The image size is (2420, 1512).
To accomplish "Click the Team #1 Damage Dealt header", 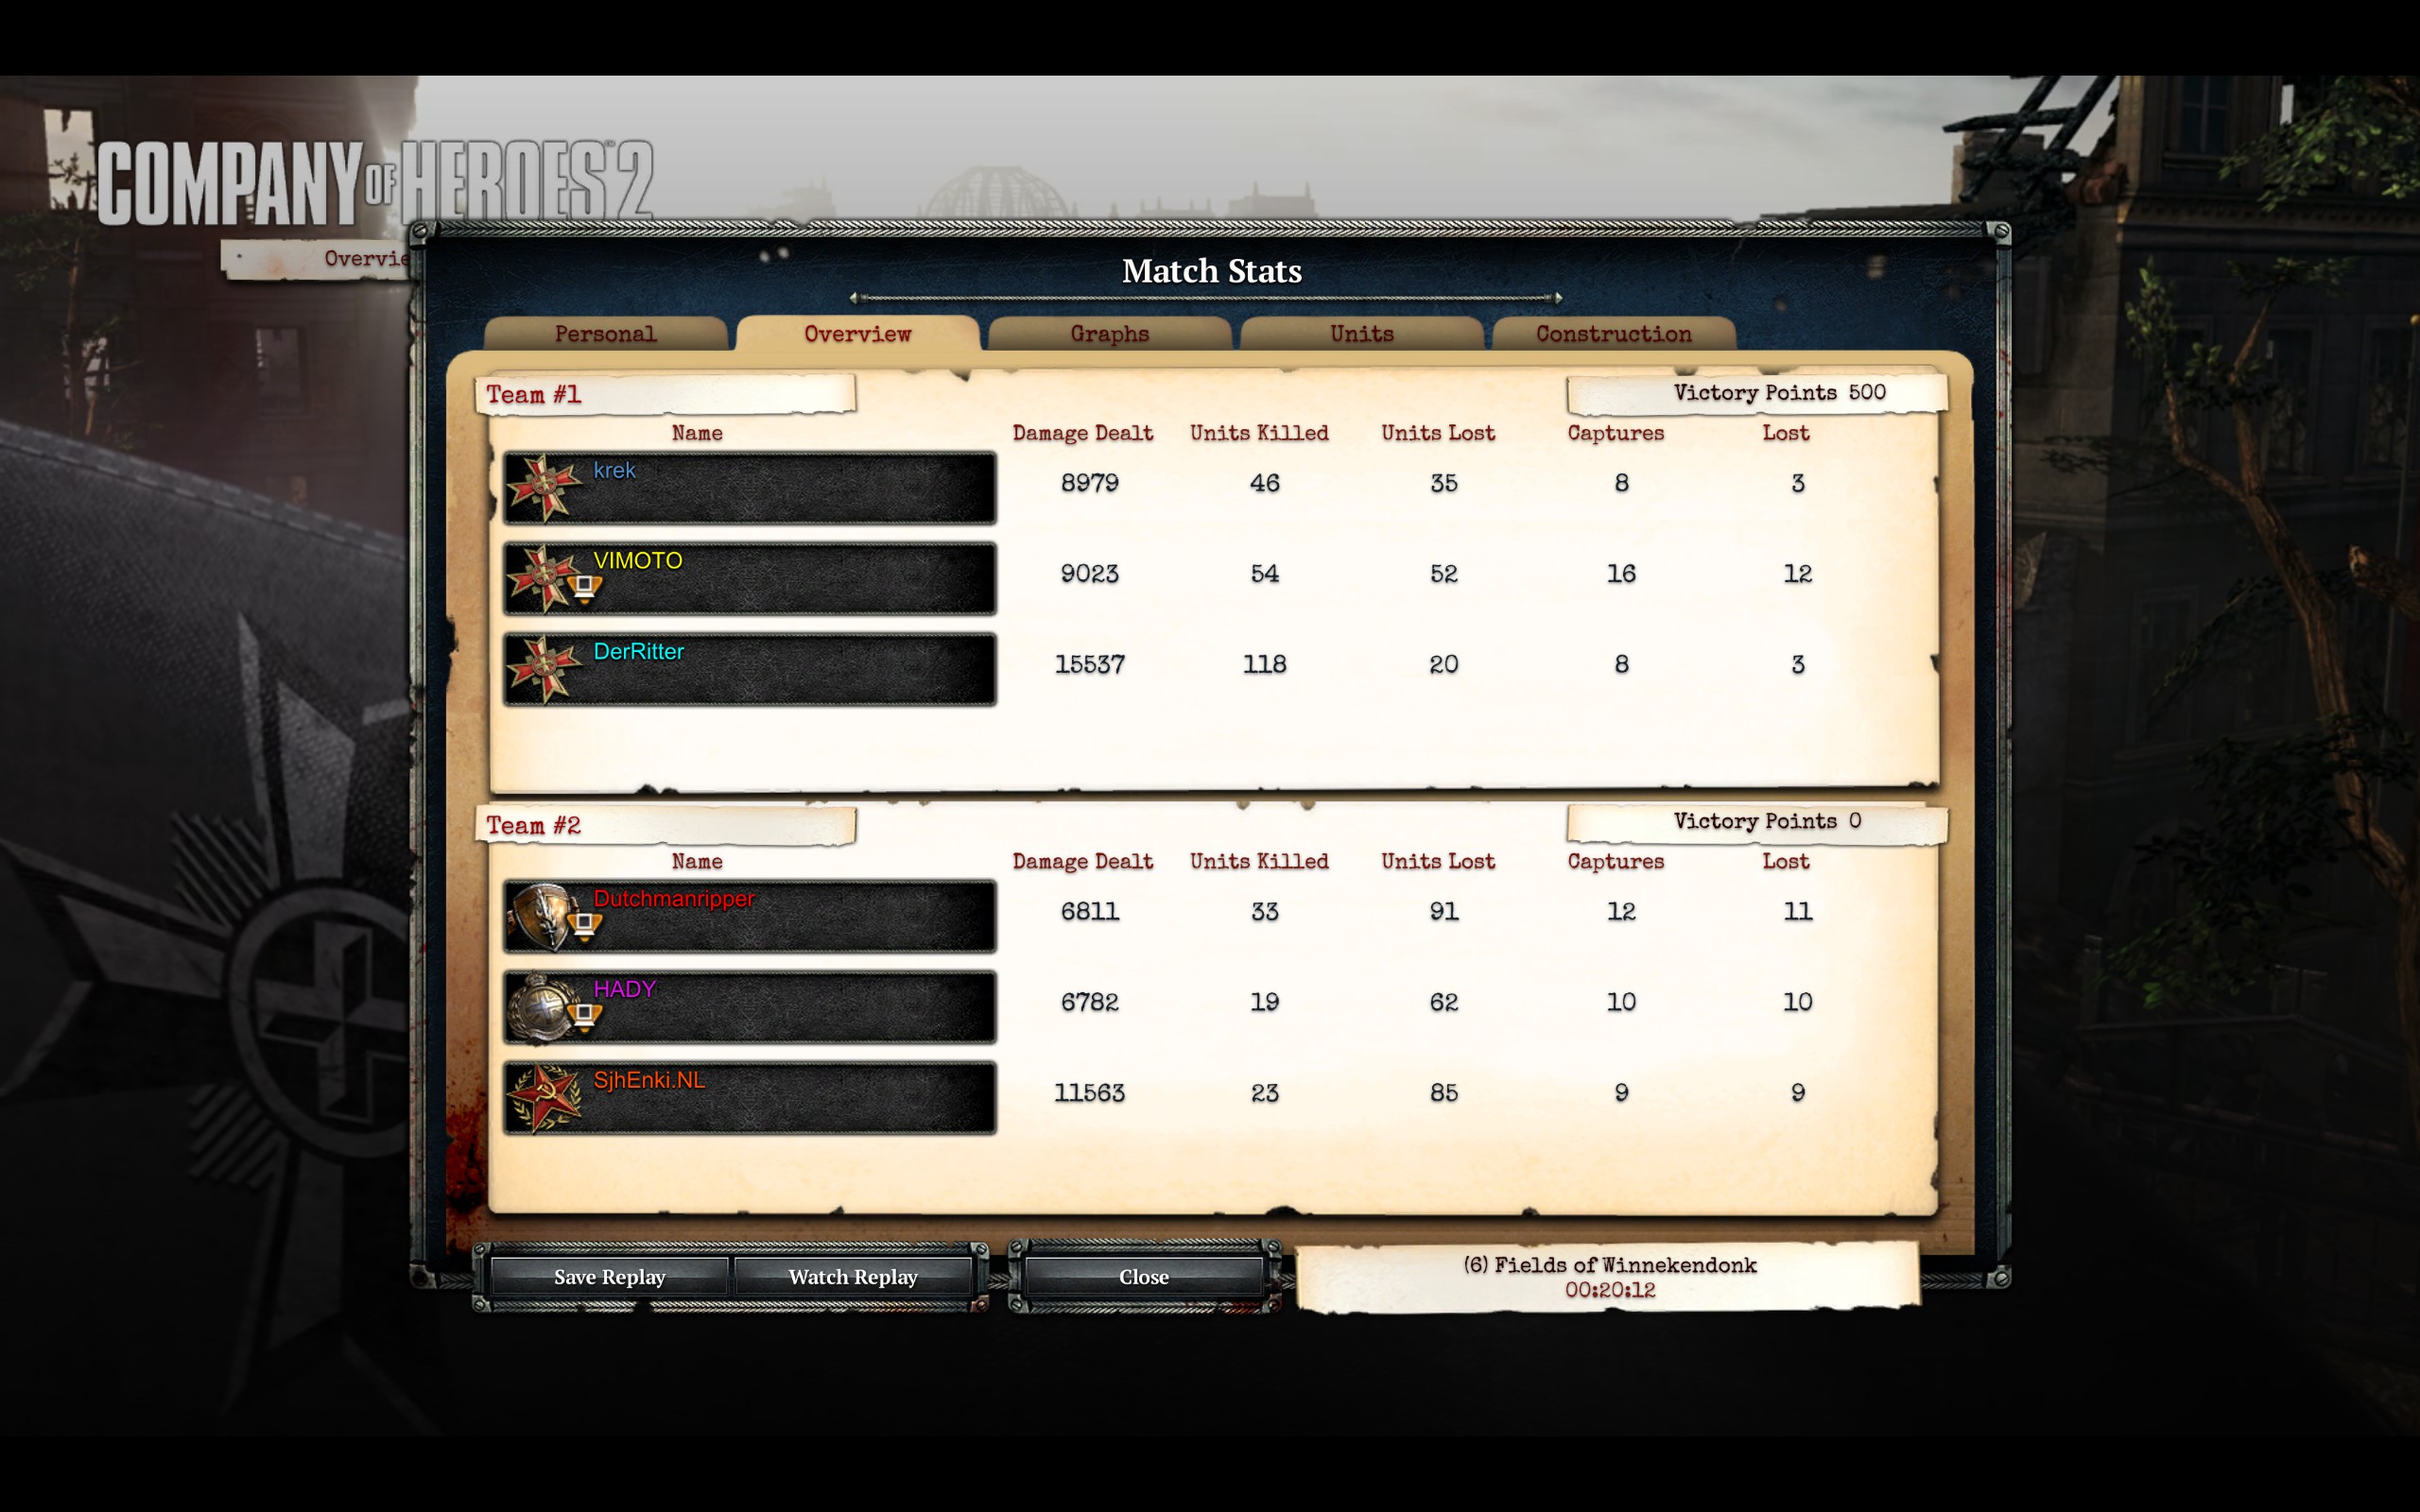I will click(x=1082, y=433).
